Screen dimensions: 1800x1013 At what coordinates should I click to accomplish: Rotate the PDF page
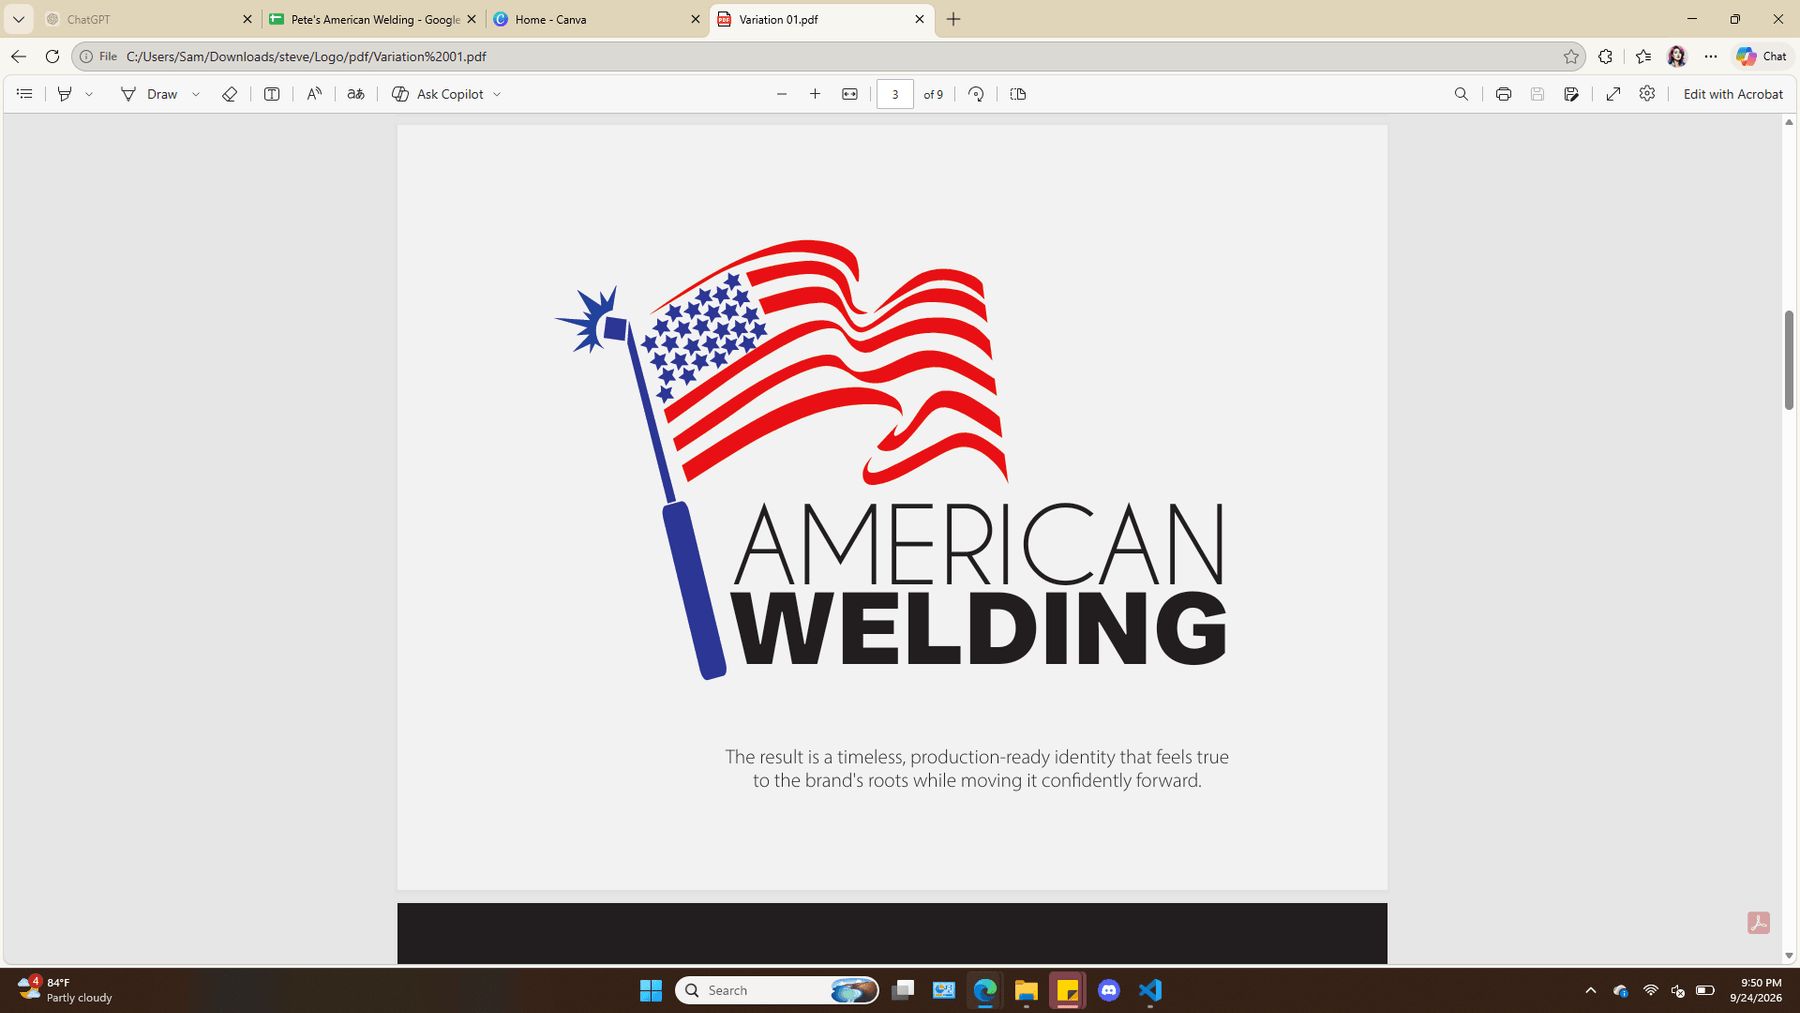point(976,94)
